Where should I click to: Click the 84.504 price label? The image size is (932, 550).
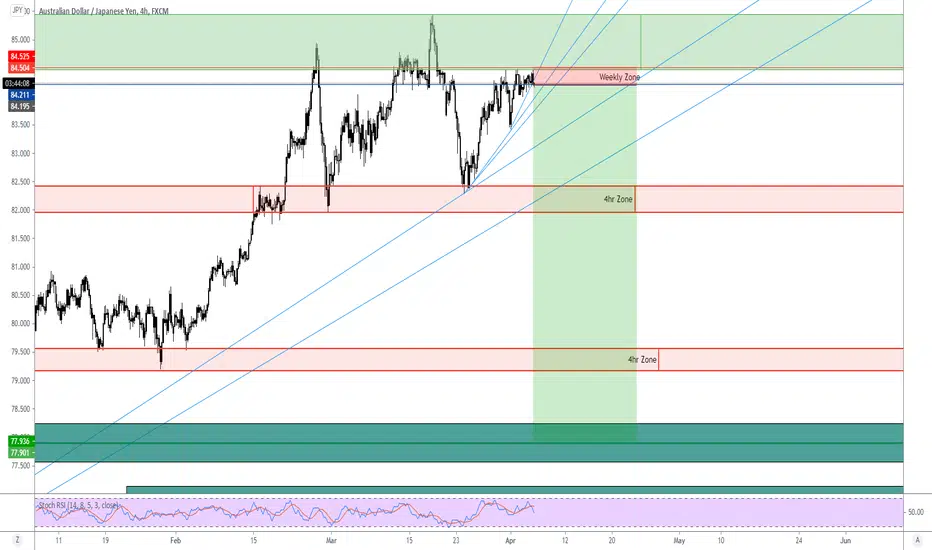tap(20, 68)
